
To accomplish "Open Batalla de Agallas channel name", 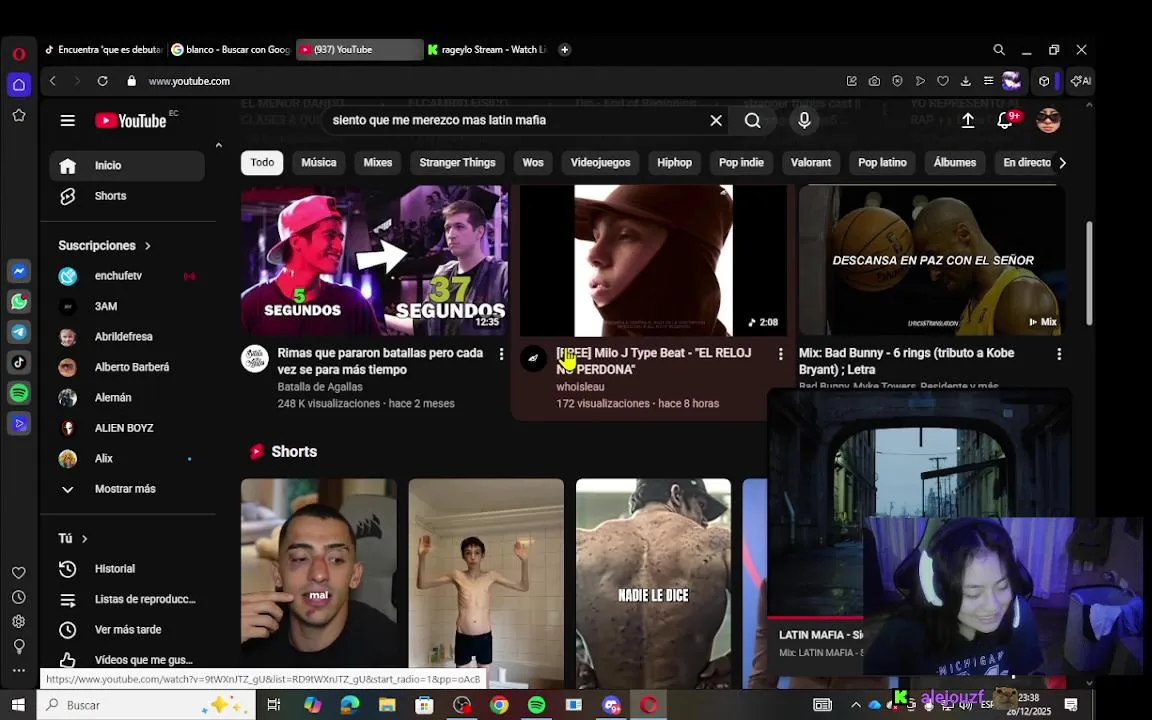I will point(320,387).
